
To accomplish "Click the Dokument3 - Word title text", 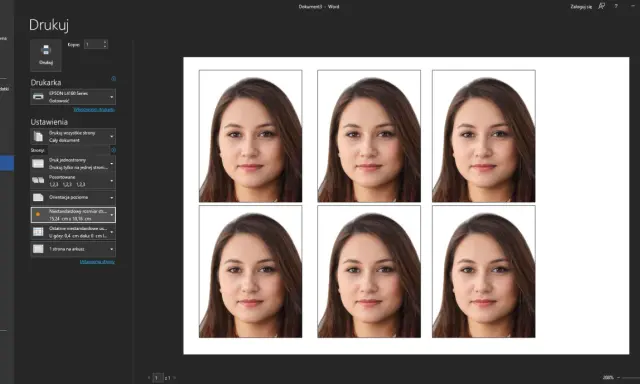I will pos(319,7).
